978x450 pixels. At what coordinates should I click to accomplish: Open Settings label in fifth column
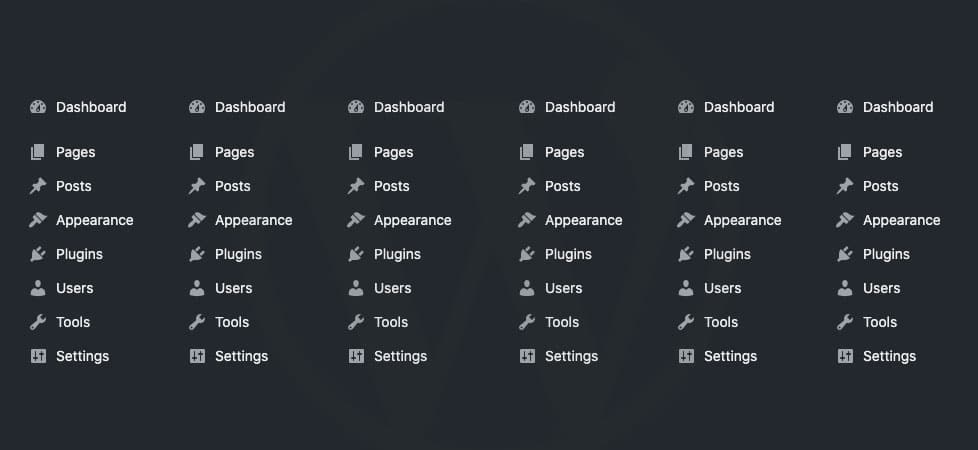click(730, 356)
